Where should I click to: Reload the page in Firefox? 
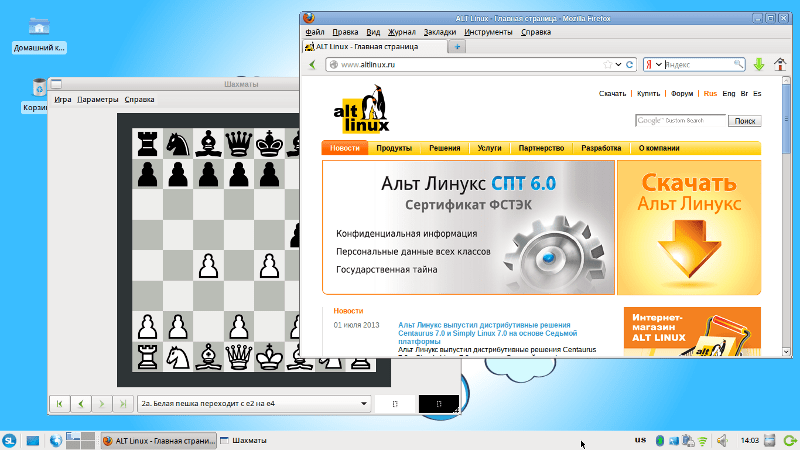[630, 65]
